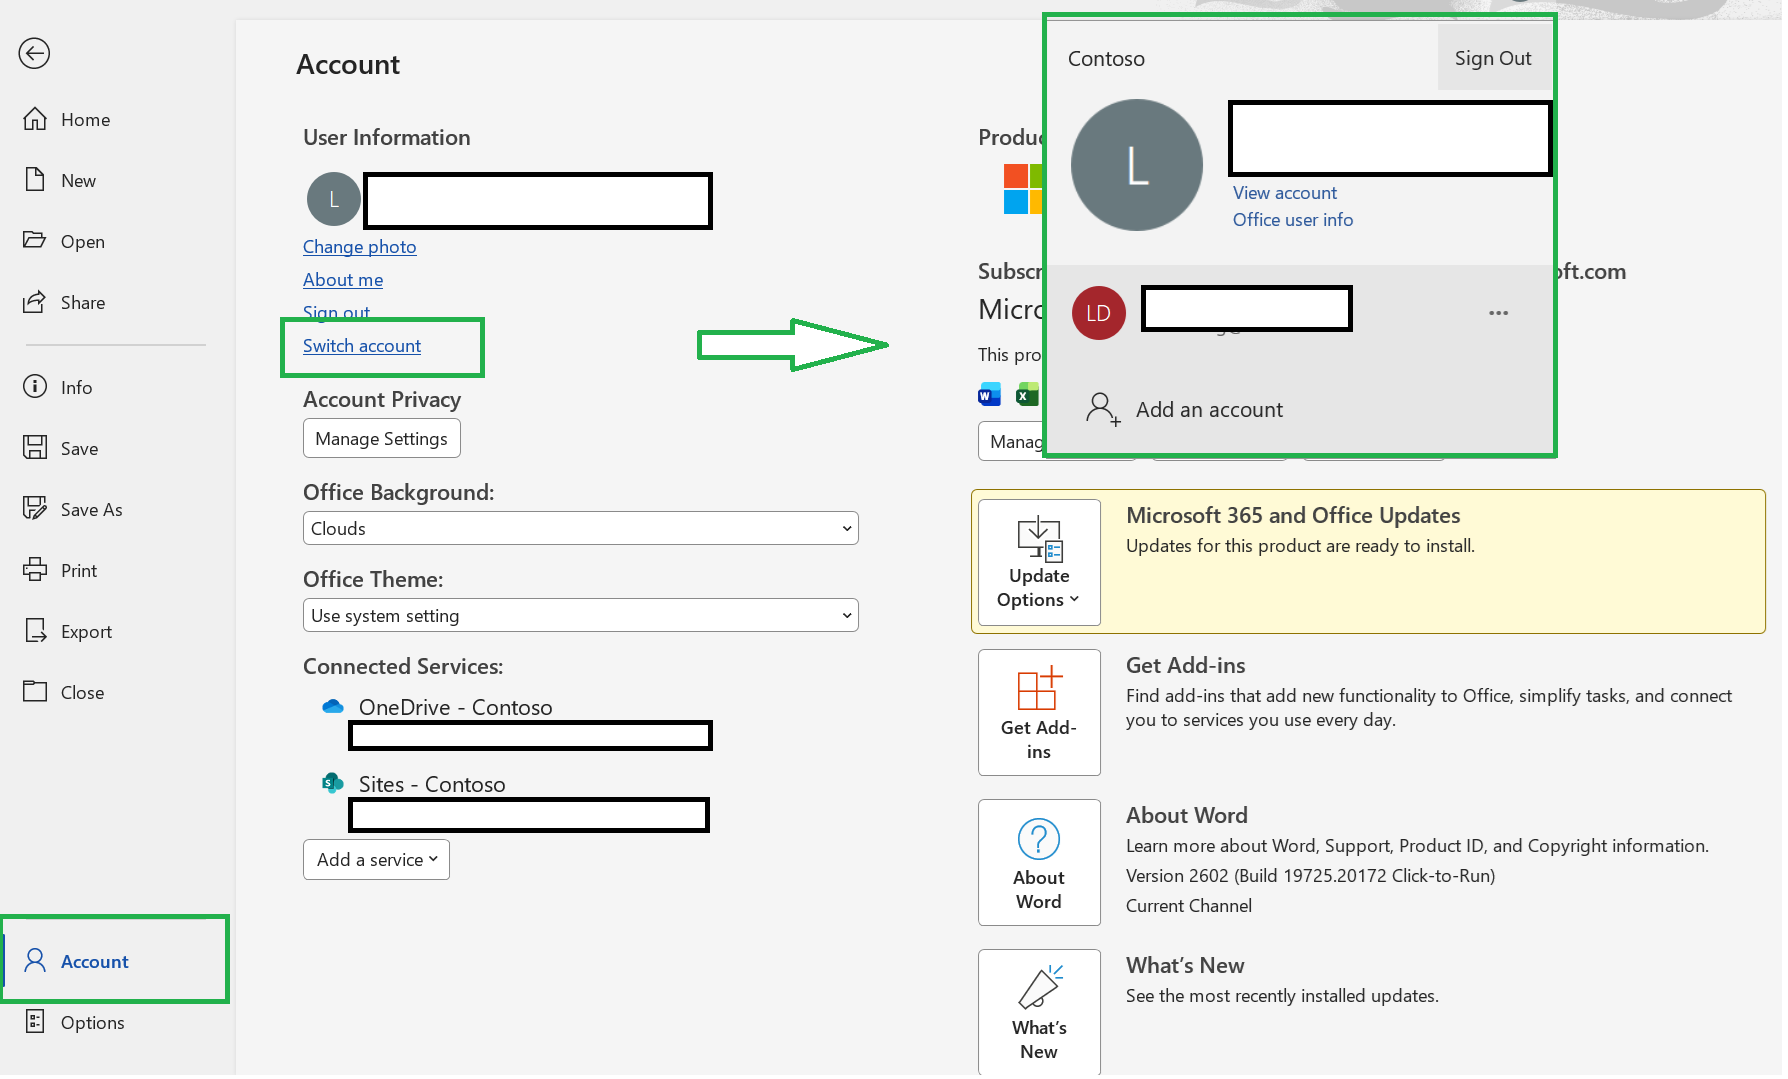
Task: Click the Home house icon
Action: pyautogui.click(x=35, y=119)
